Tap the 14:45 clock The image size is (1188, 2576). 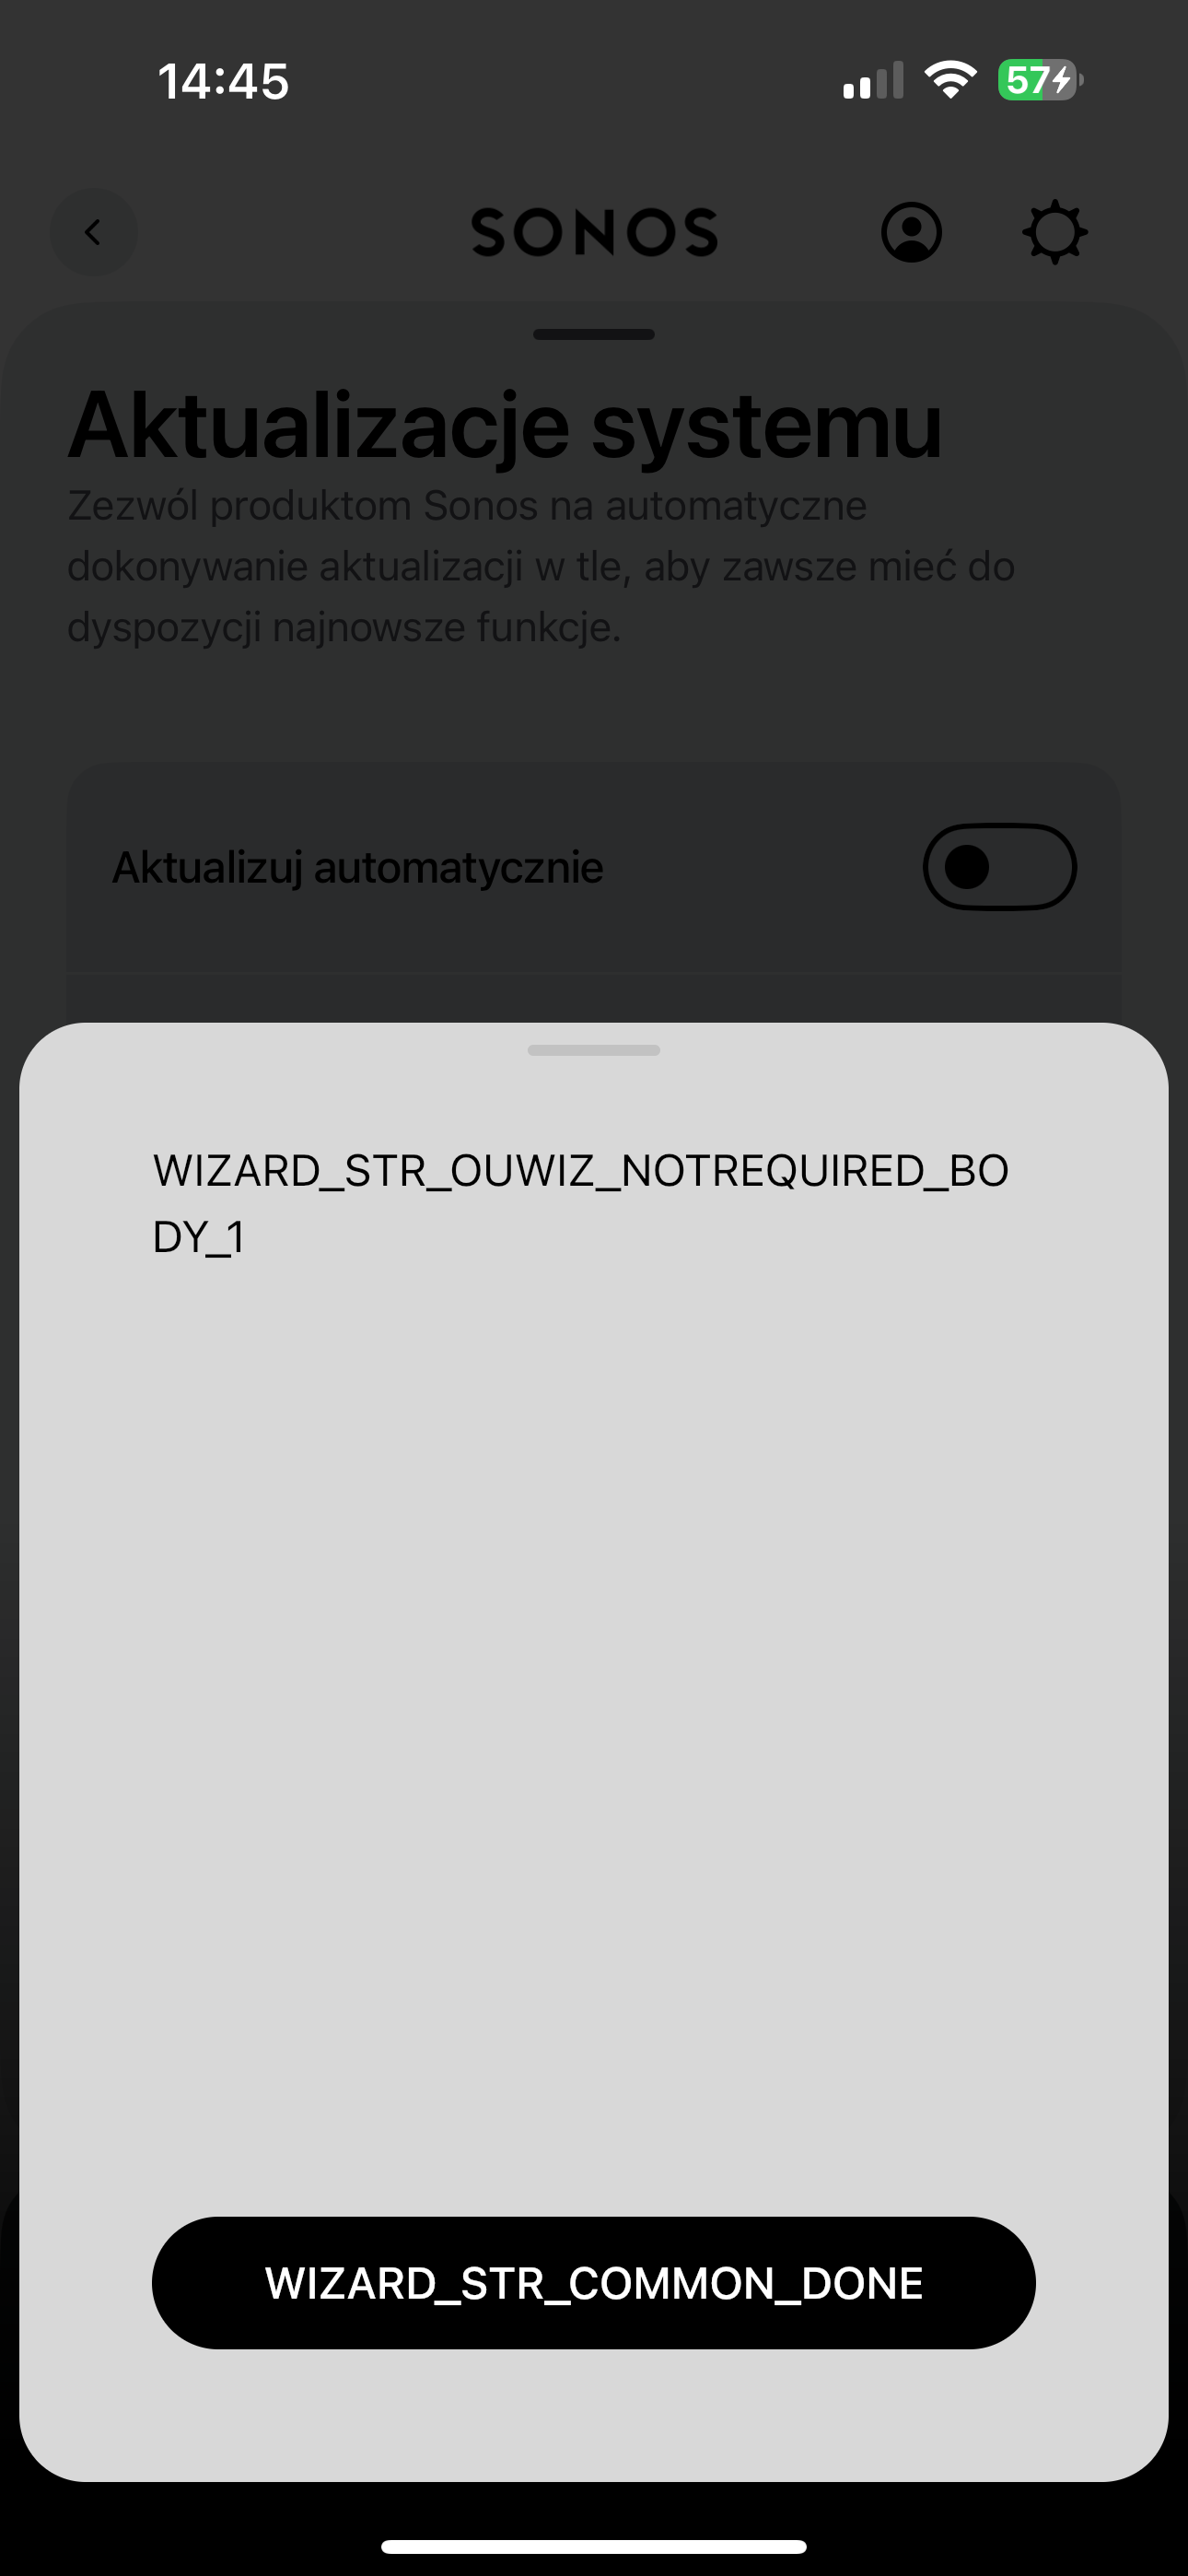pyautogui.click(x=223, y=81)
